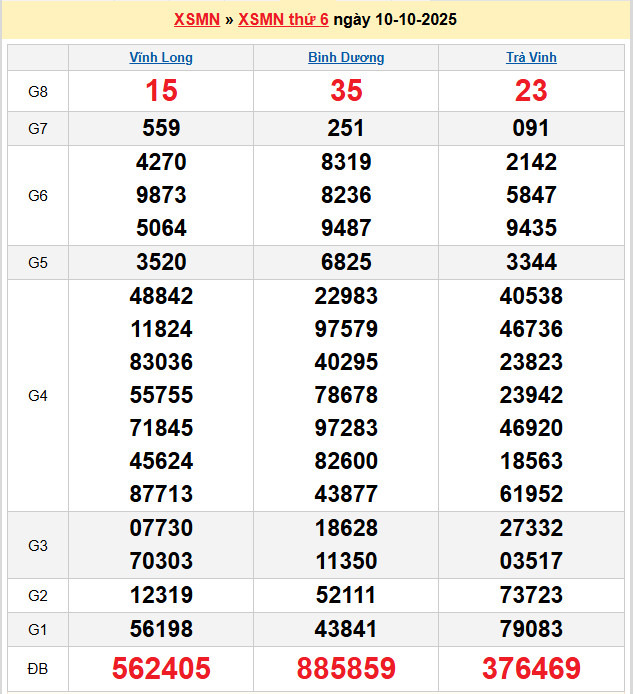Click the G4 row label
The height and width of the screenshot is (694, 633).
point(38,396)
